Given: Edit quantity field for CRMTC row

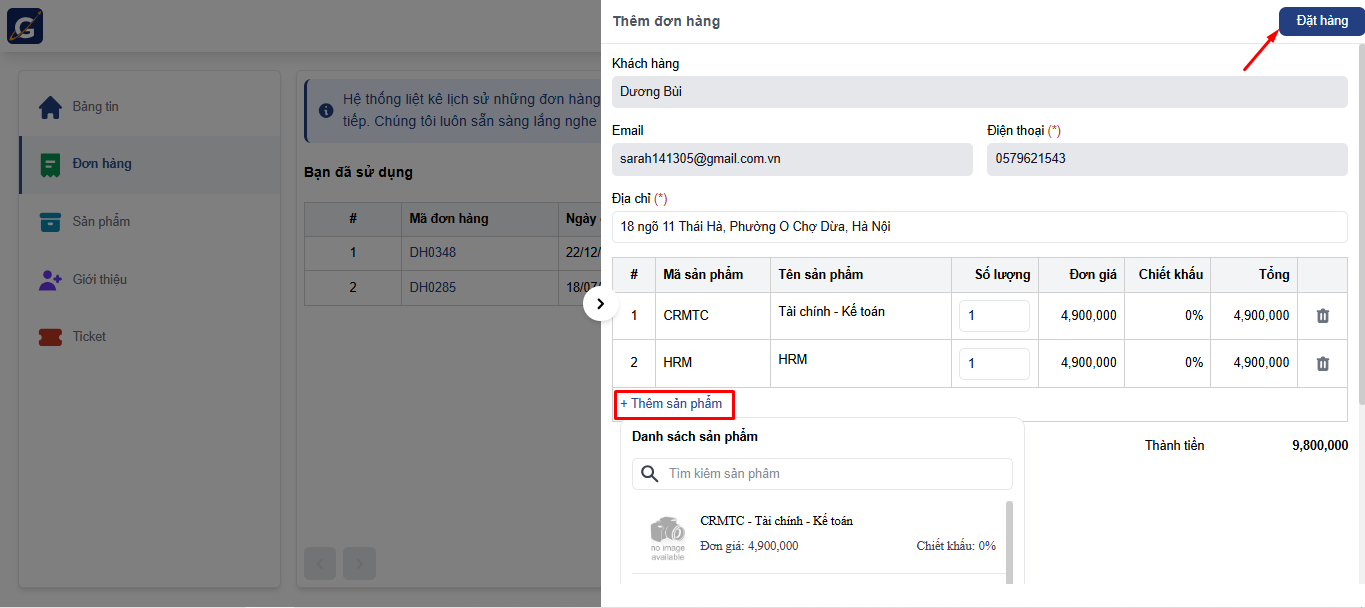Looking at the screenshot, I should pos(993,316).
